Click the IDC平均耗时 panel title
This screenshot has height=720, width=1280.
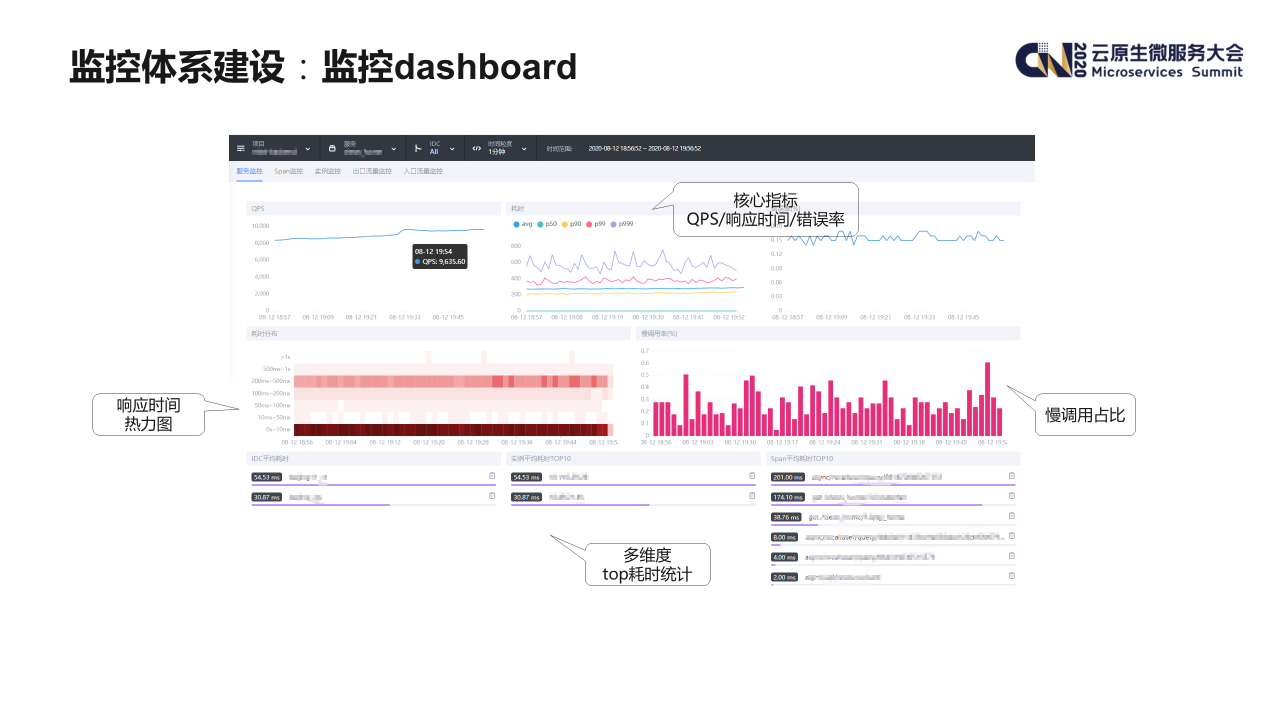(270, 458)
